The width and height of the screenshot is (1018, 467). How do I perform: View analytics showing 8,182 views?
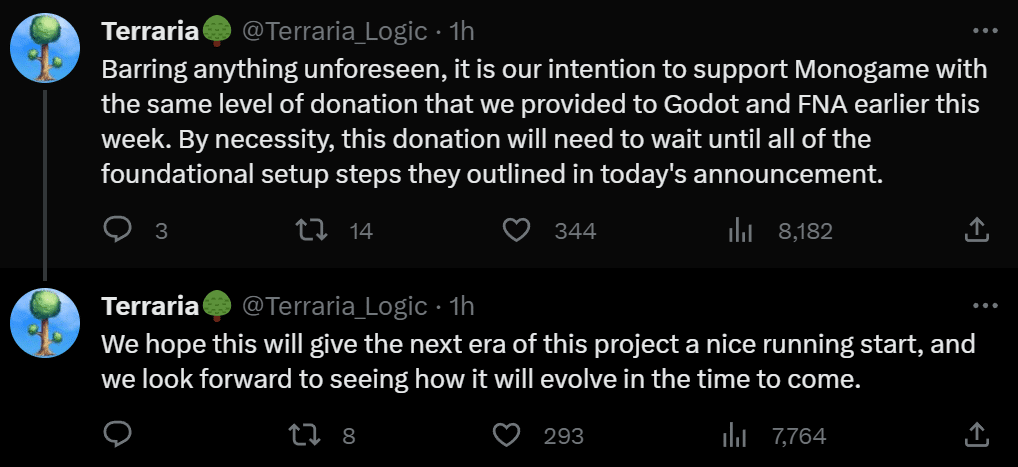(x=739, y=230)
